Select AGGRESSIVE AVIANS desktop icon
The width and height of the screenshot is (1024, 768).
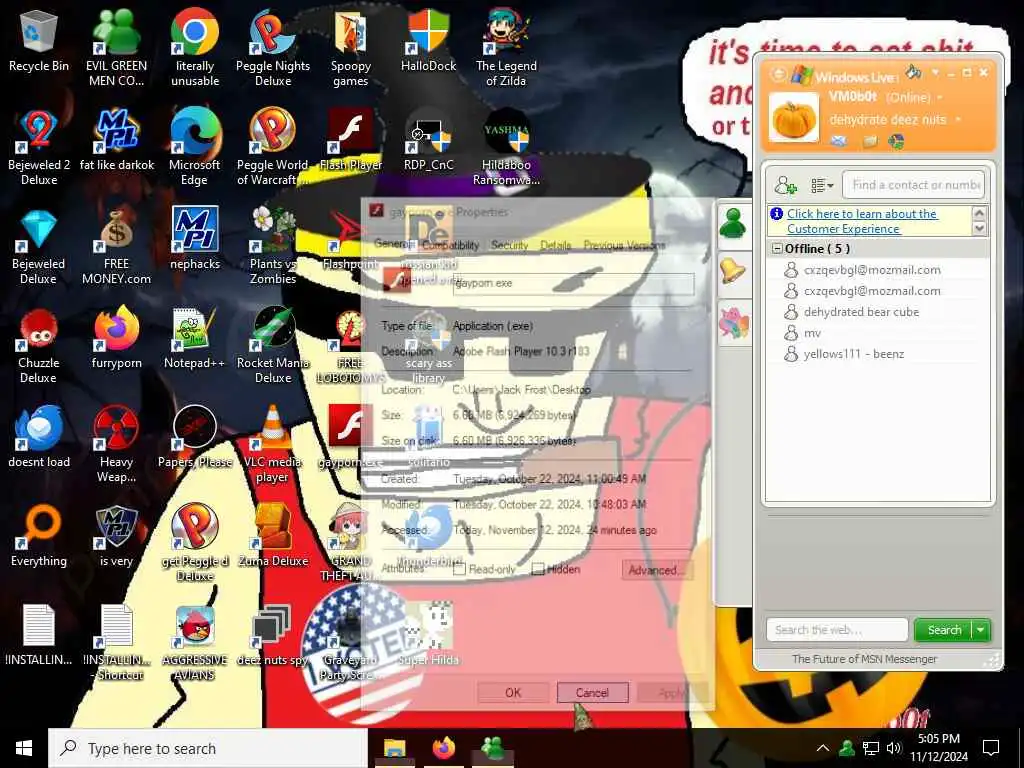(195, 643)
